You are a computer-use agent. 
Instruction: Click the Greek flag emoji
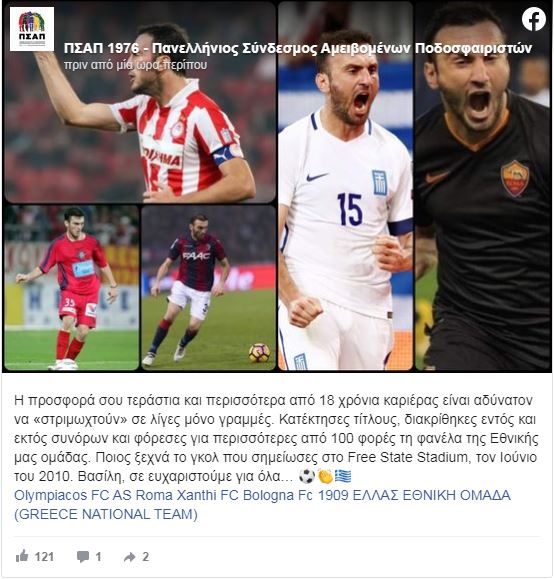pyautogui.click(x=343, y=476)
